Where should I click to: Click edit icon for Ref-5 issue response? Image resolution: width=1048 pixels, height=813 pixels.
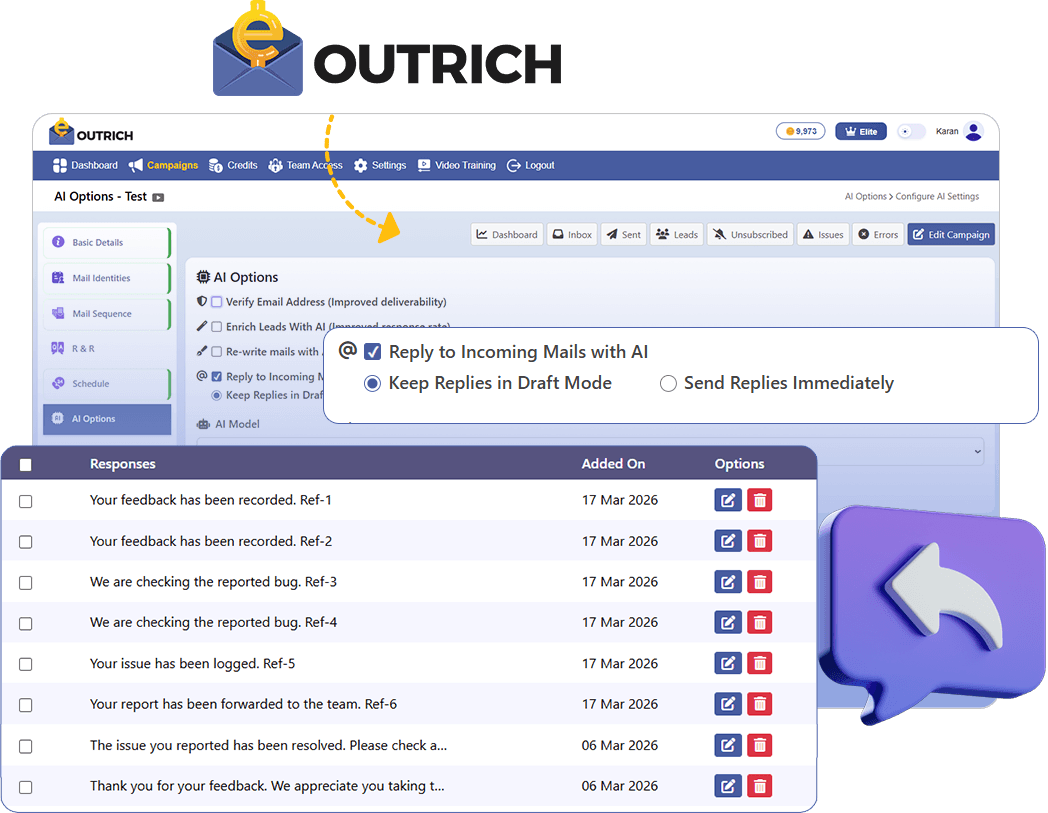[x=728, y=663]
